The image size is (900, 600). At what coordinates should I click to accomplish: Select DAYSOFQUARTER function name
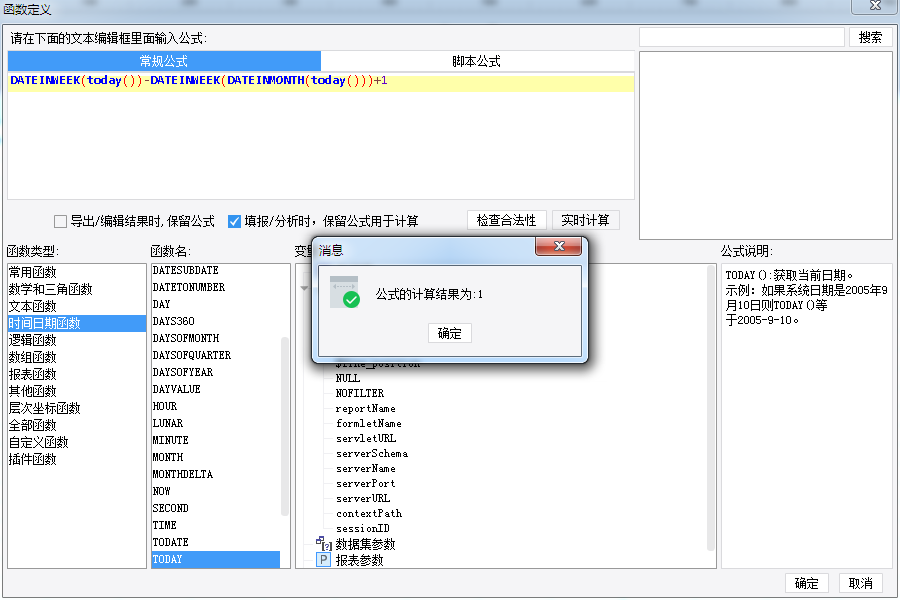point(216,355)
